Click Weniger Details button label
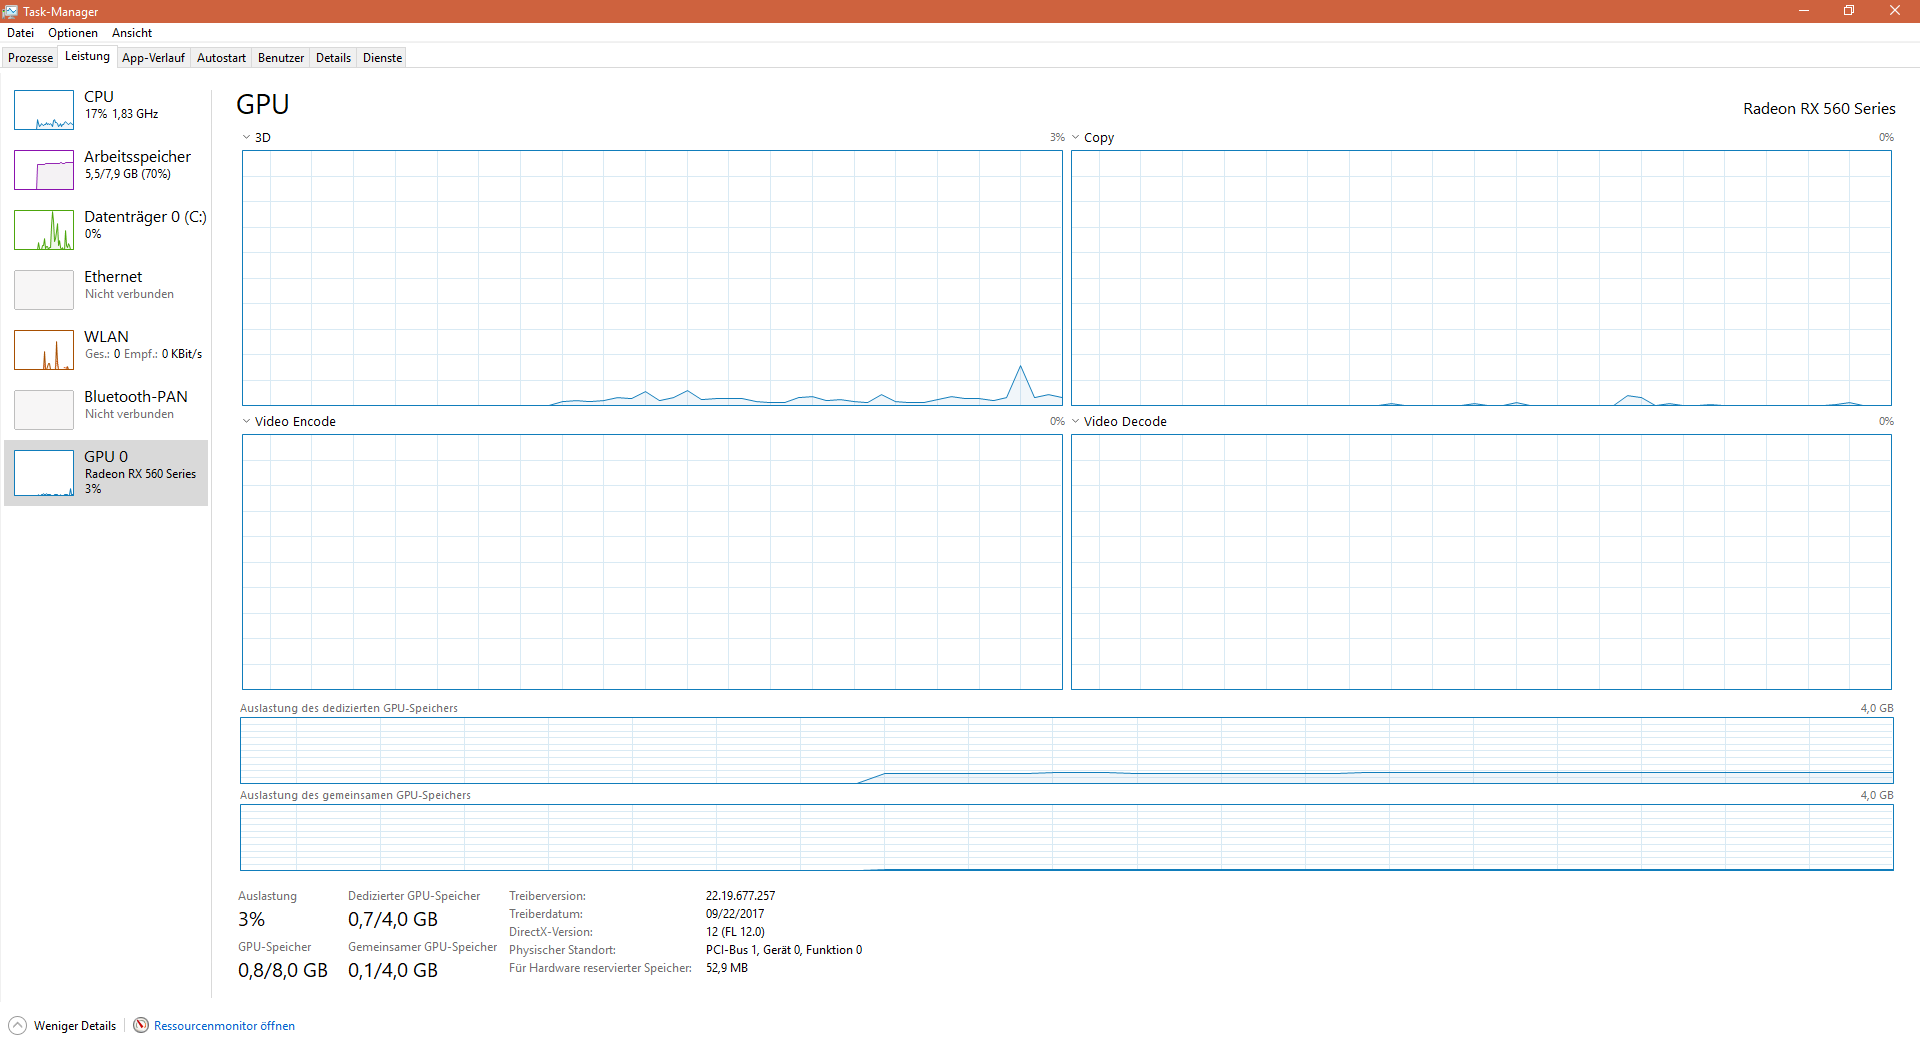 (75, 1026)
